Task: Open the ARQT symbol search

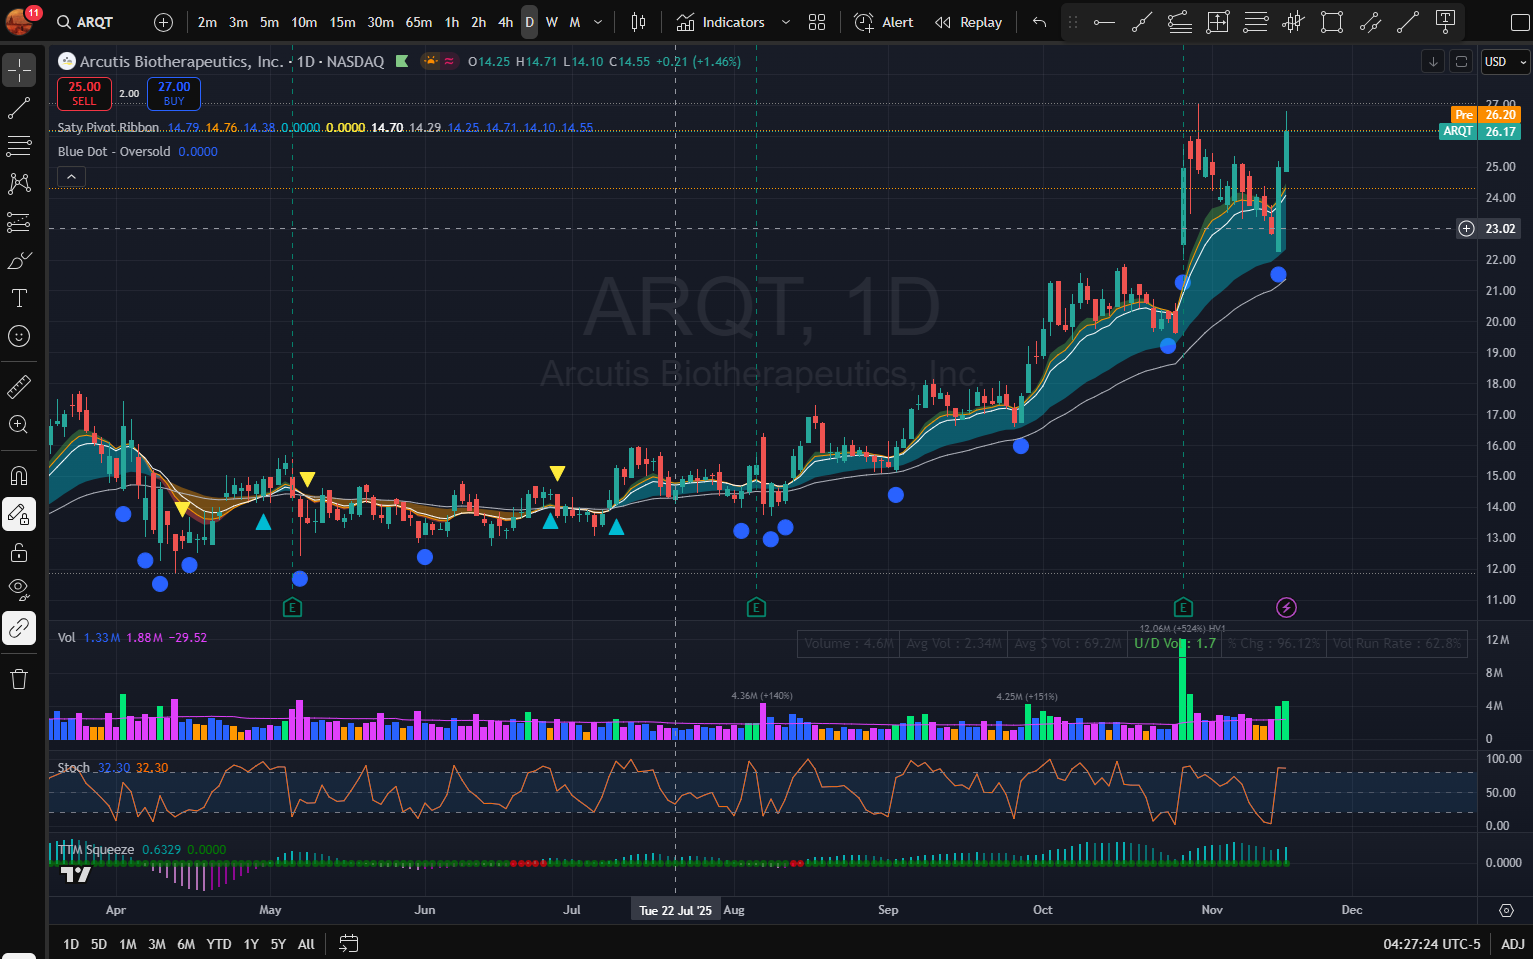Action: tap(85, 22)
